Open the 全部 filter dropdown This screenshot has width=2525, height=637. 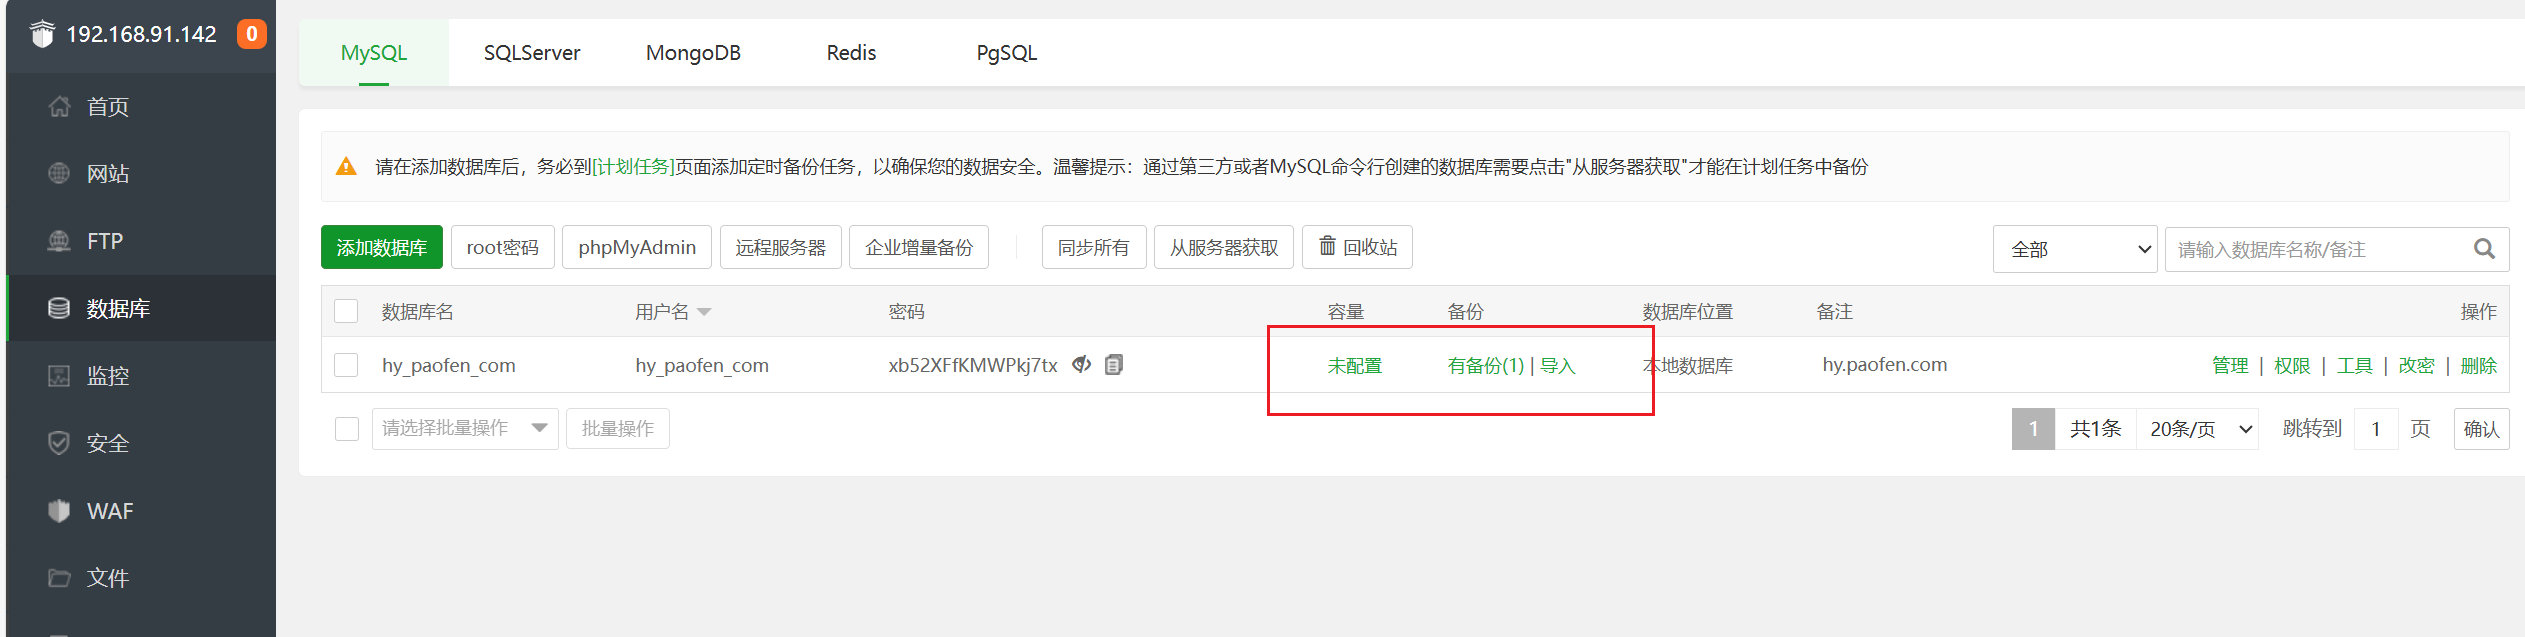[2074, 249]
